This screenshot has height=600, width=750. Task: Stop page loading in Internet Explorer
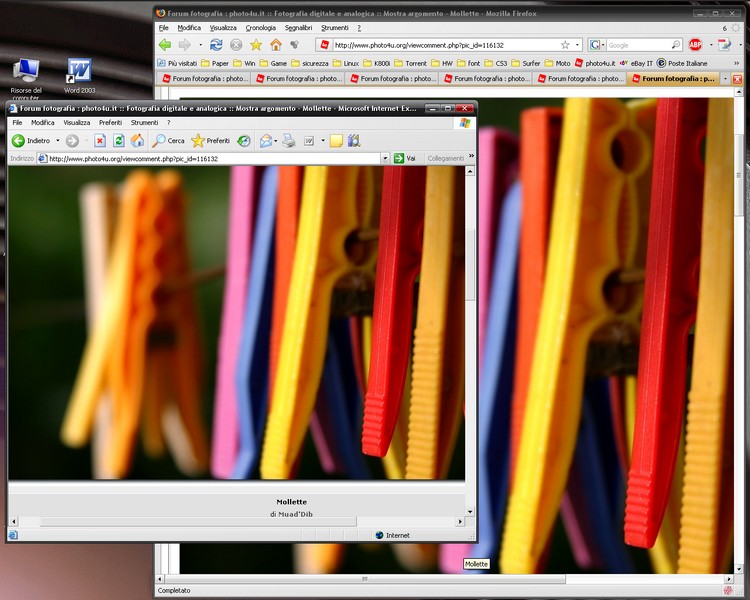pos(99,141)
